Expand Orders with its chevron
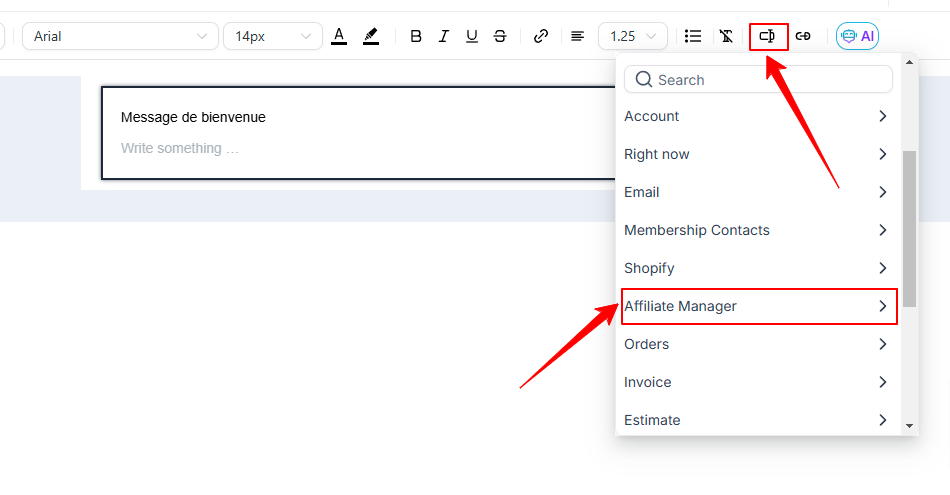Image resolution: width=950 pixels, height=495 pixels. tap(883, 344)
